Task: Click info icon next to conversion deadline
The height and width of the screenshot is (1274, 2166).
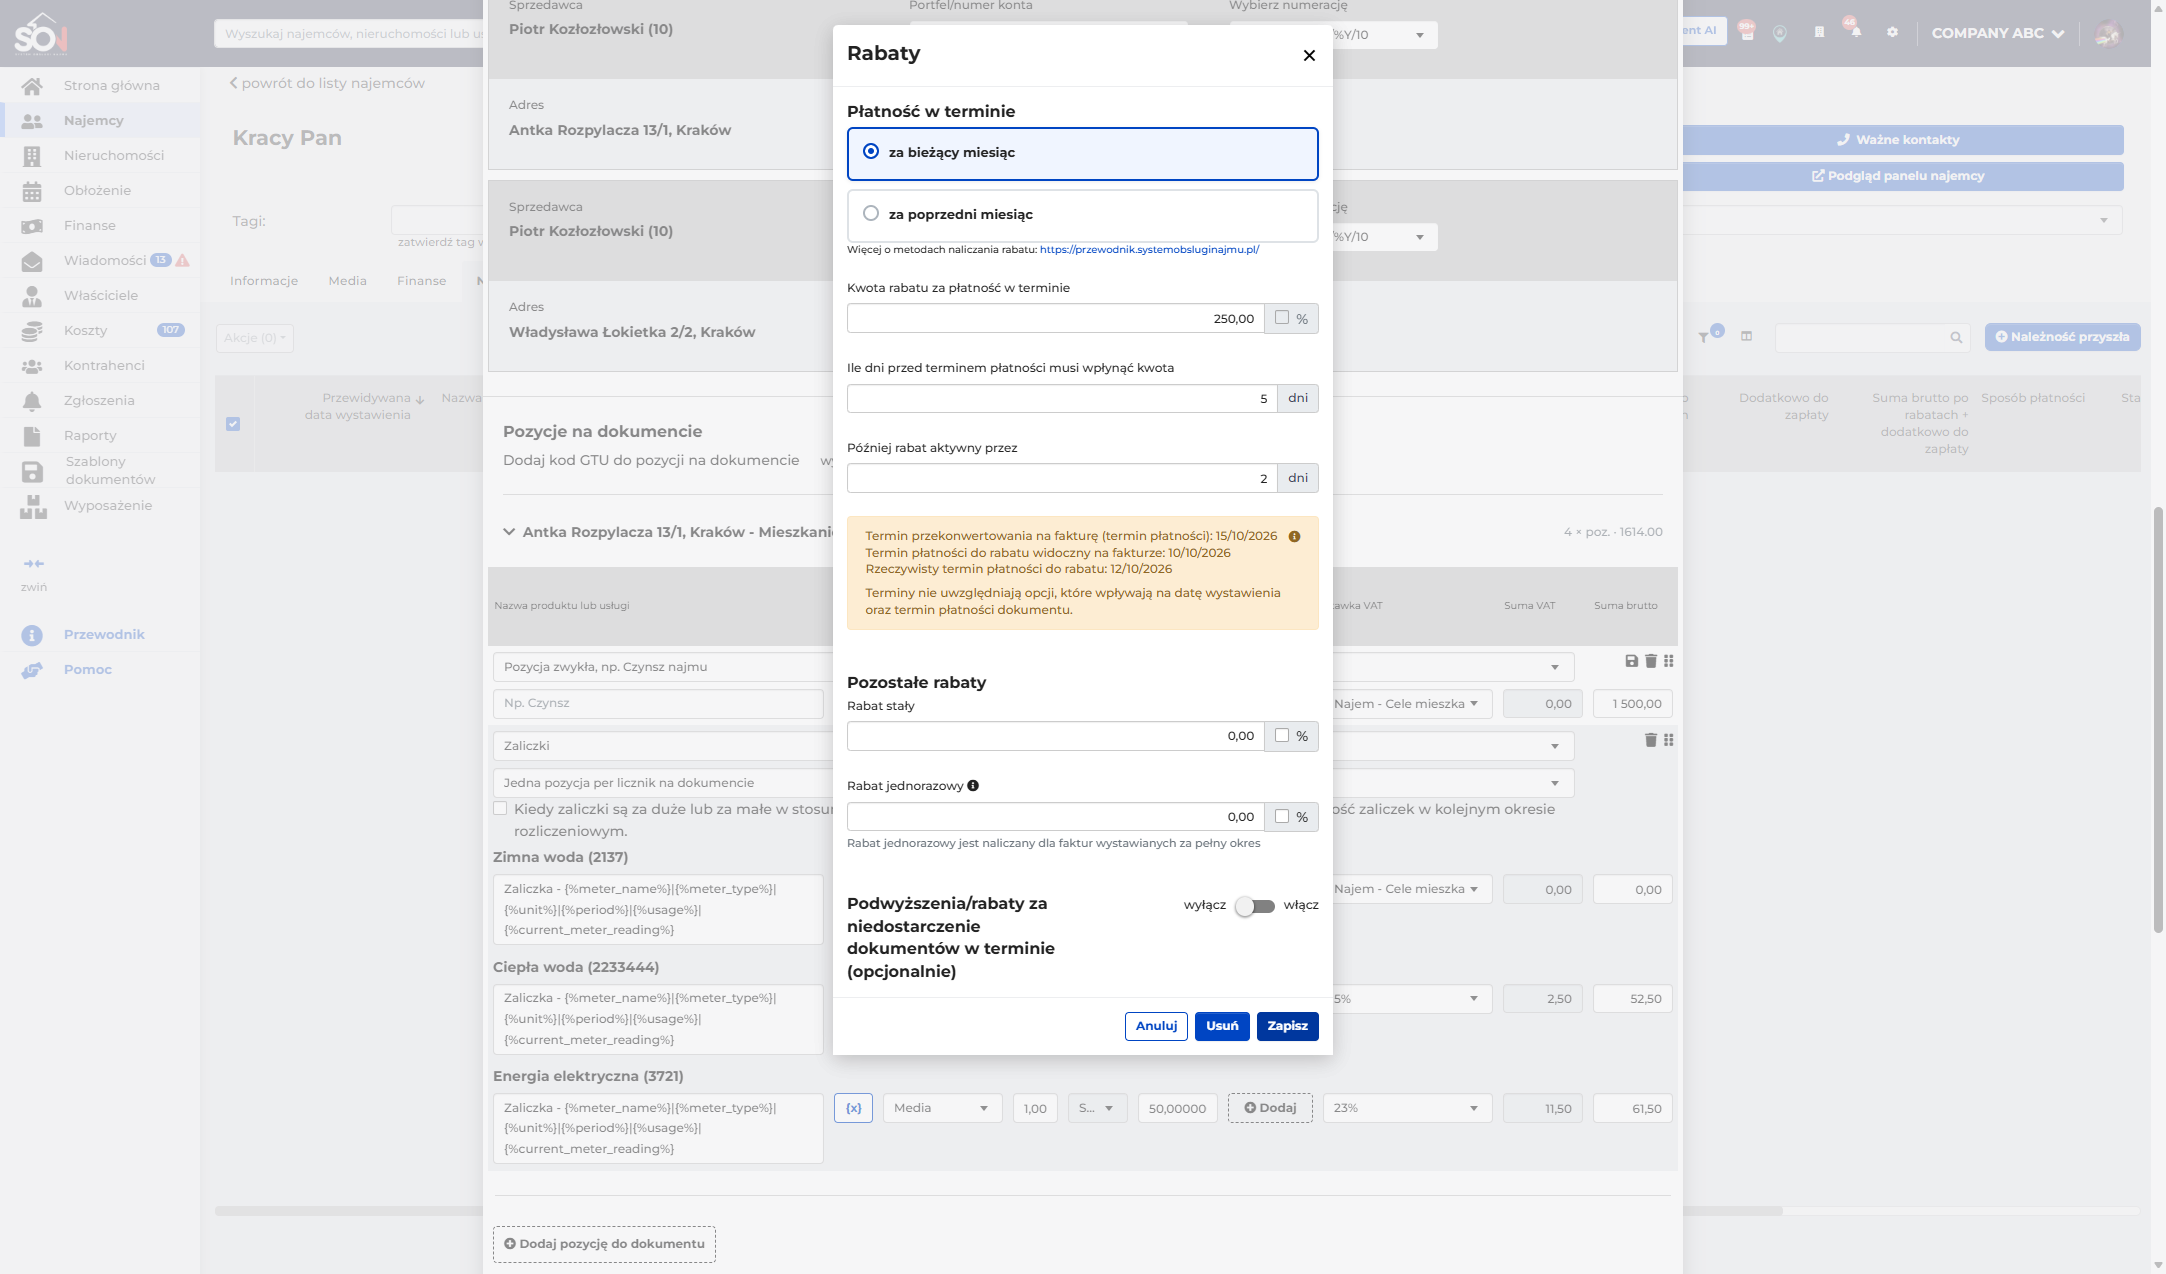Action: 1294,536
